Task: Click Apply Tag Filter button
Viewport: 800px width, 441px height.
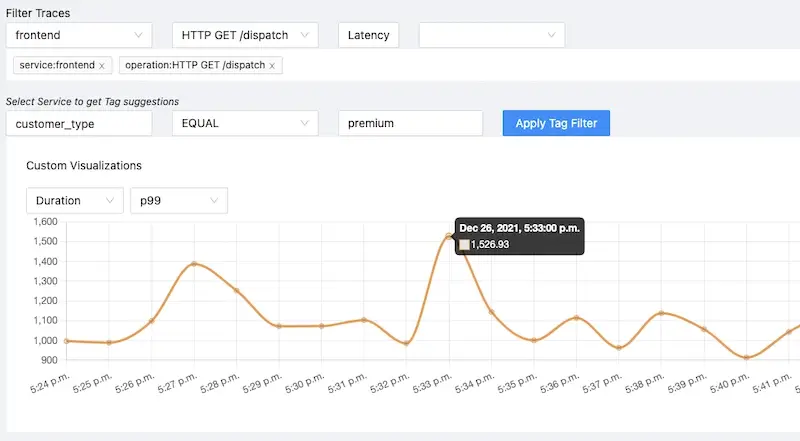Action: 556,123
